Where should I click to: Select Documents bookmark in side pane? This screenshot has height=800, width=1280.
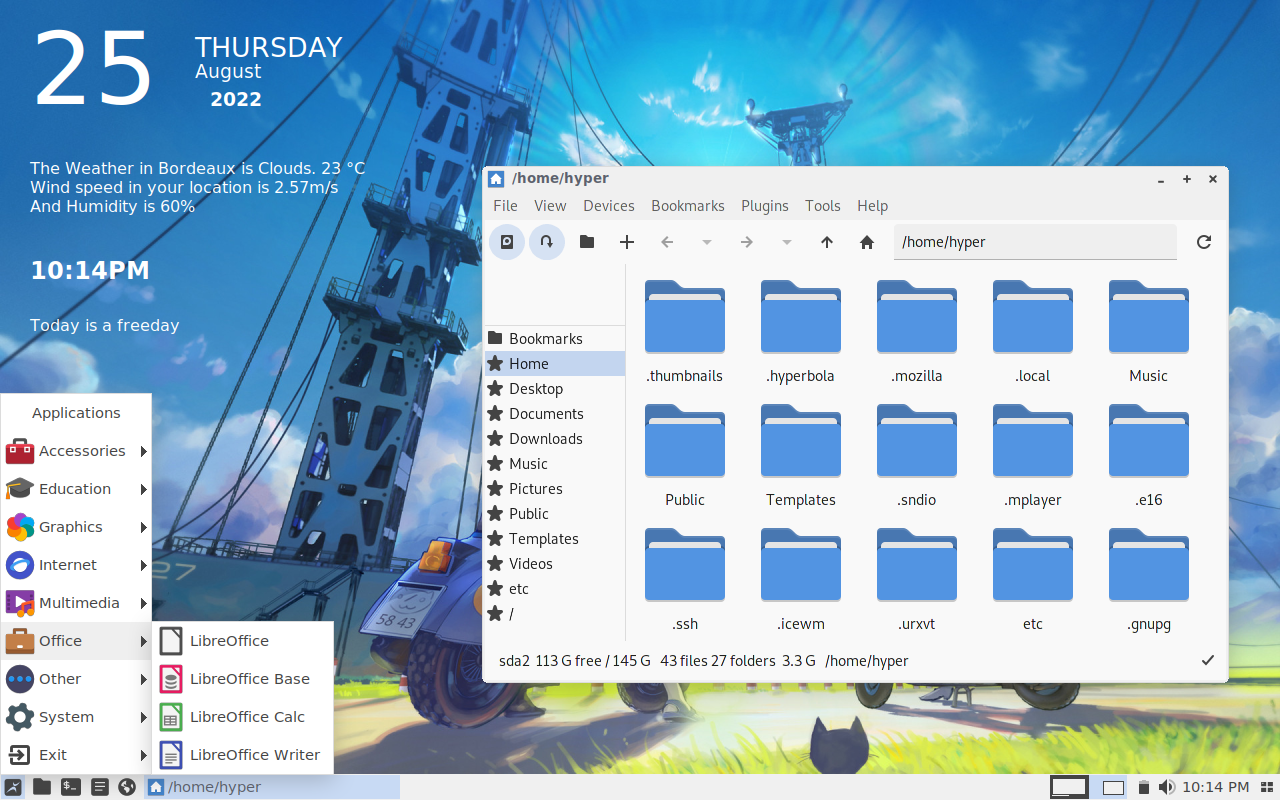coord(555,414)
